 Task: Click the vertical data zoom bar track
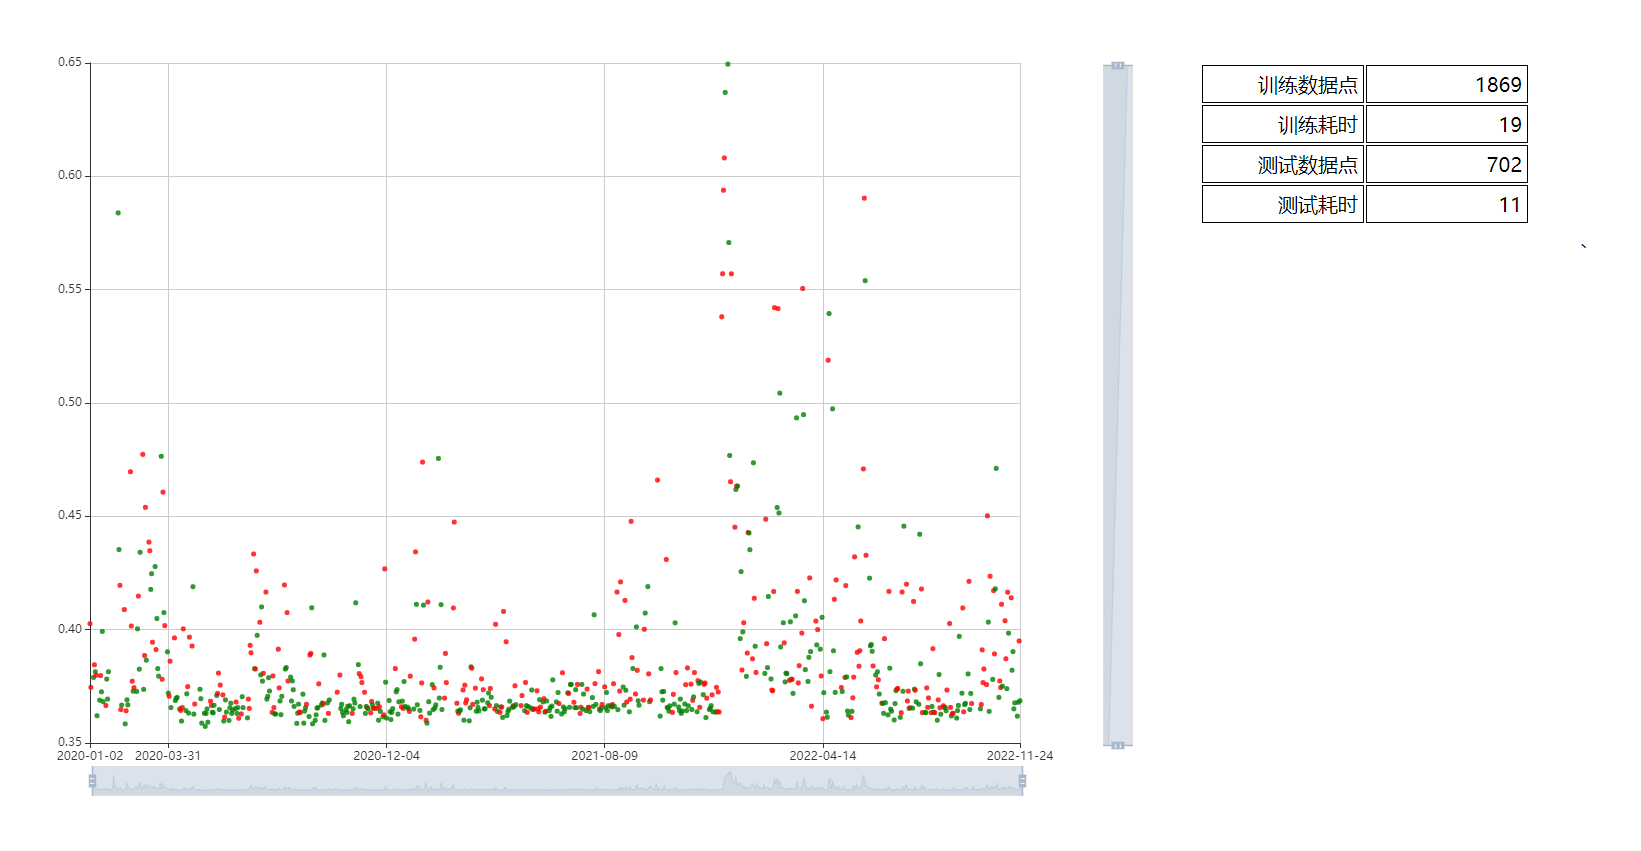click(1118, 405)
